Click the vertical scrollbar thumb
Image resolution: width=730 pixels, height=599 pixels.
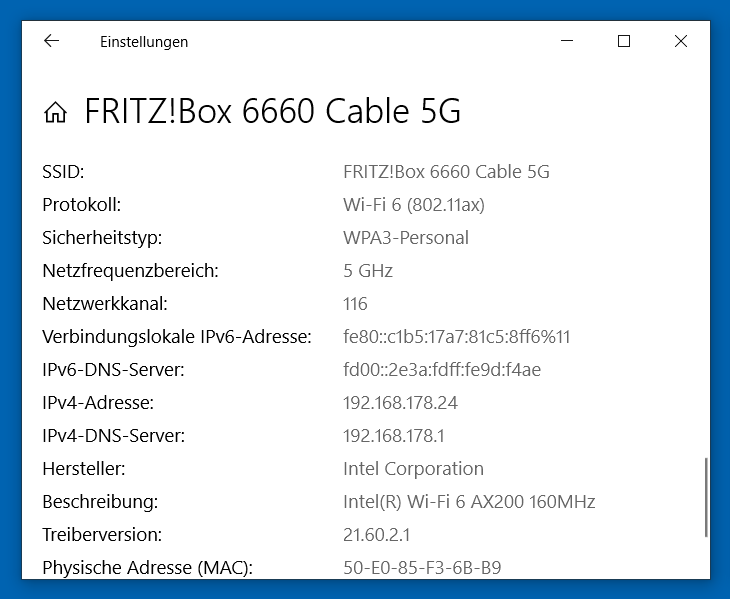706,497
